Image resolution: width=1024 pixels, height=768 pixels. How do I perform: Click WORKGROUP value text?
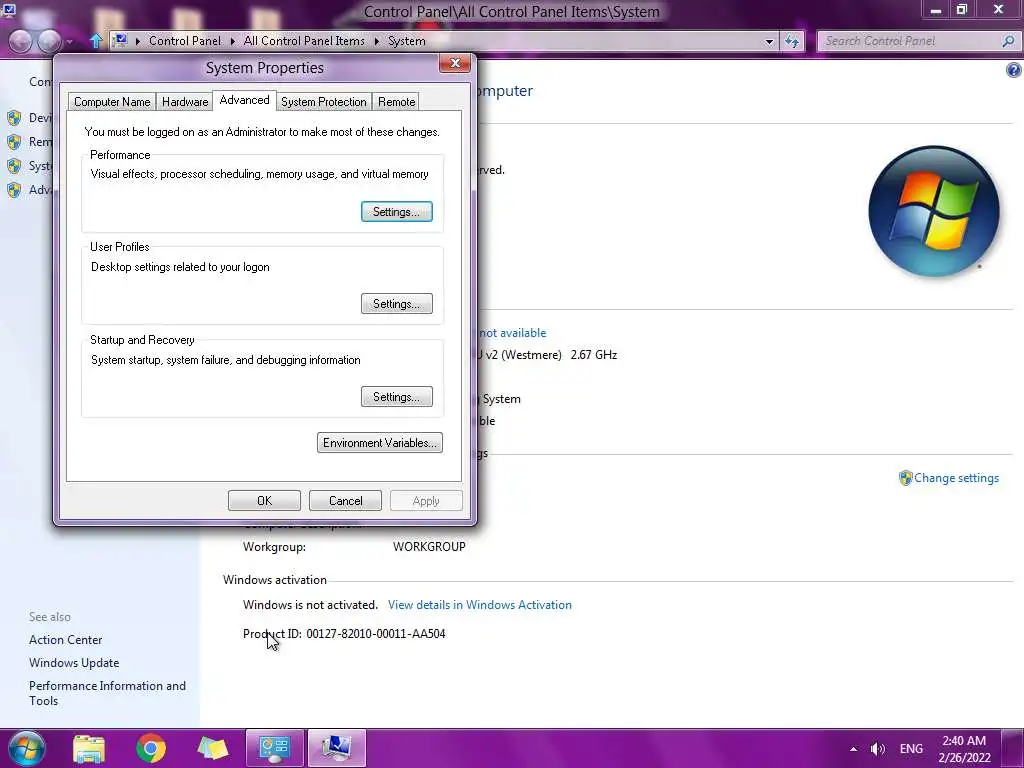tap(429, 547)
